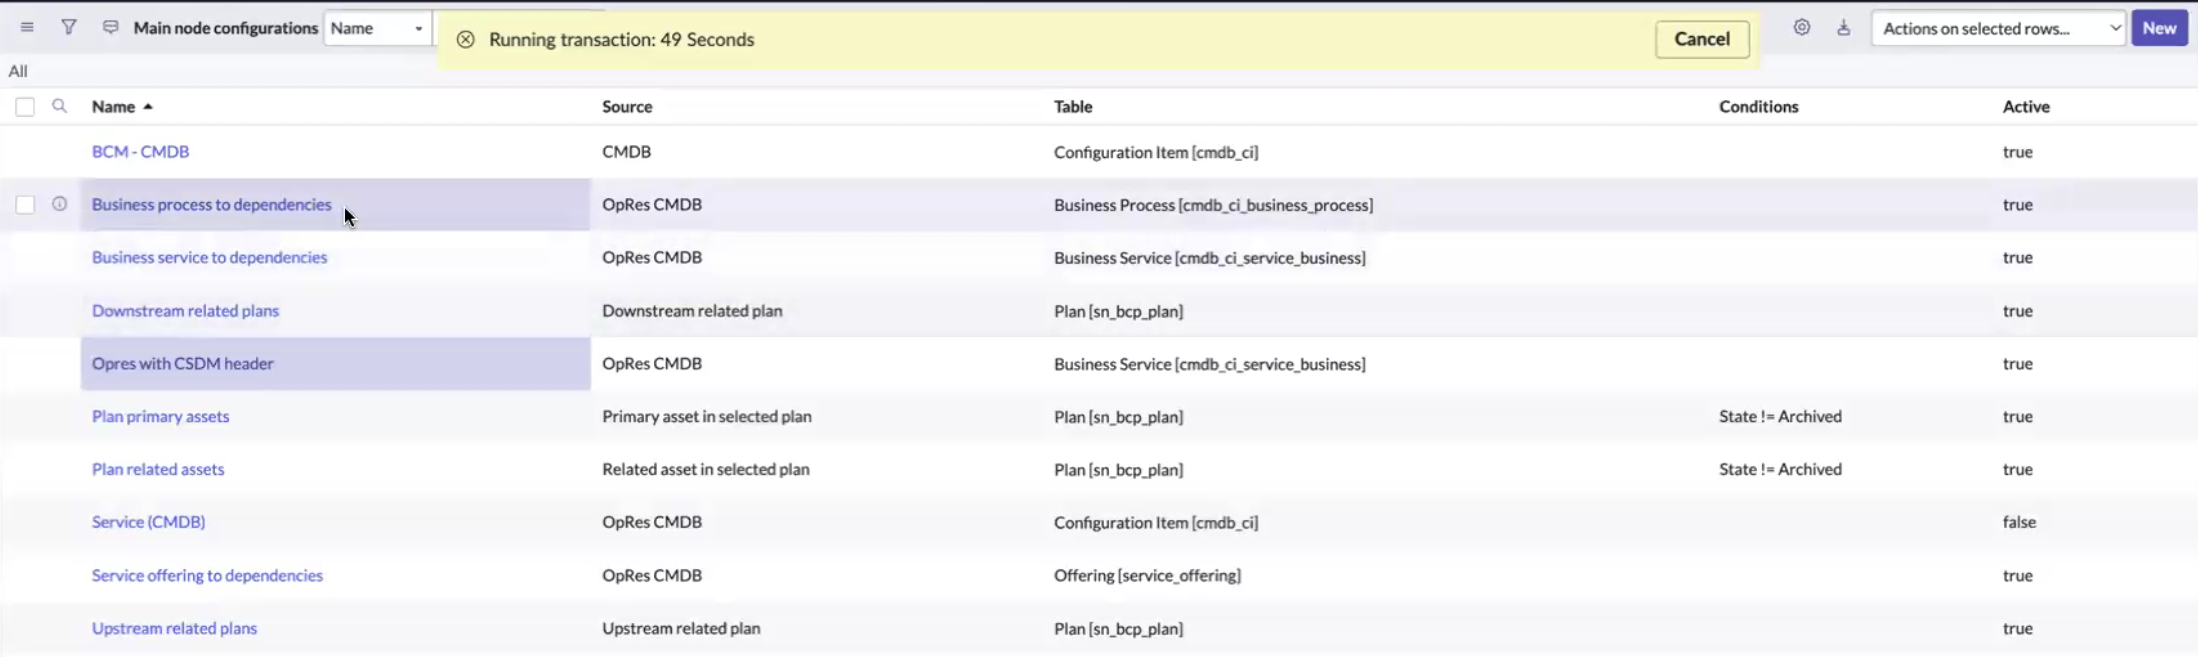Open Business service to dependencies link

pos(209,257)
